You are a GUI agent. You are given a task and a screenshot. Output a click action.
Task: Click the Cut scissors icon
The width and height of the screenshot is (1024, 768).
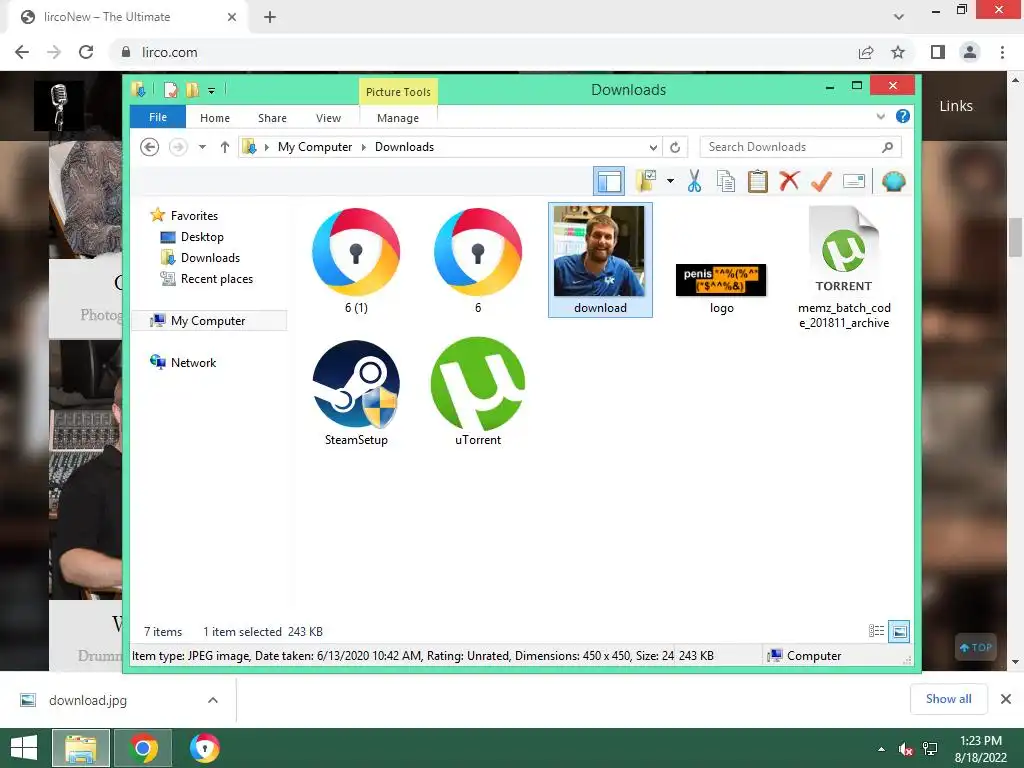[694, 182]
